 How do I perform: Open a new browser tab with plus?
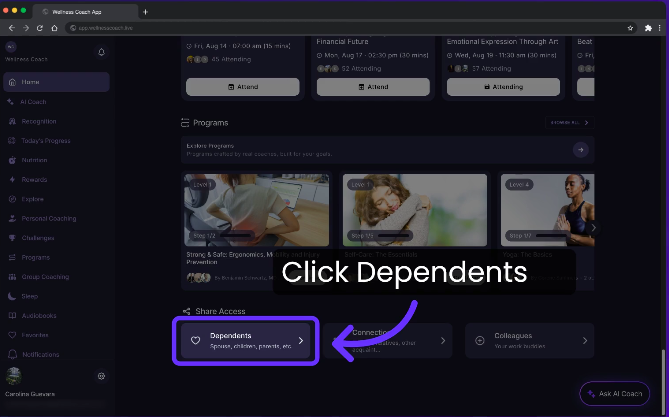point(145,12)
